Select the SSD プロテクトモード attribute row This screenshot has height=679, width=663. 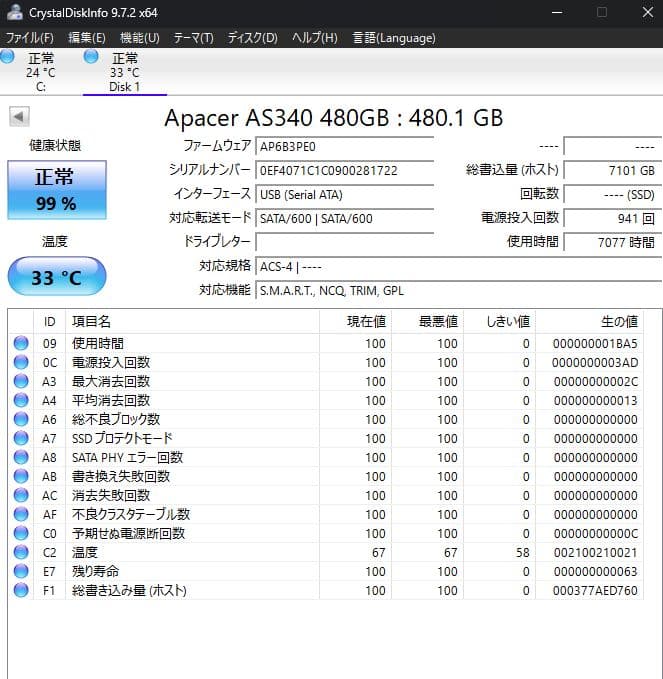pyautogui.click(x=326, y=439)
